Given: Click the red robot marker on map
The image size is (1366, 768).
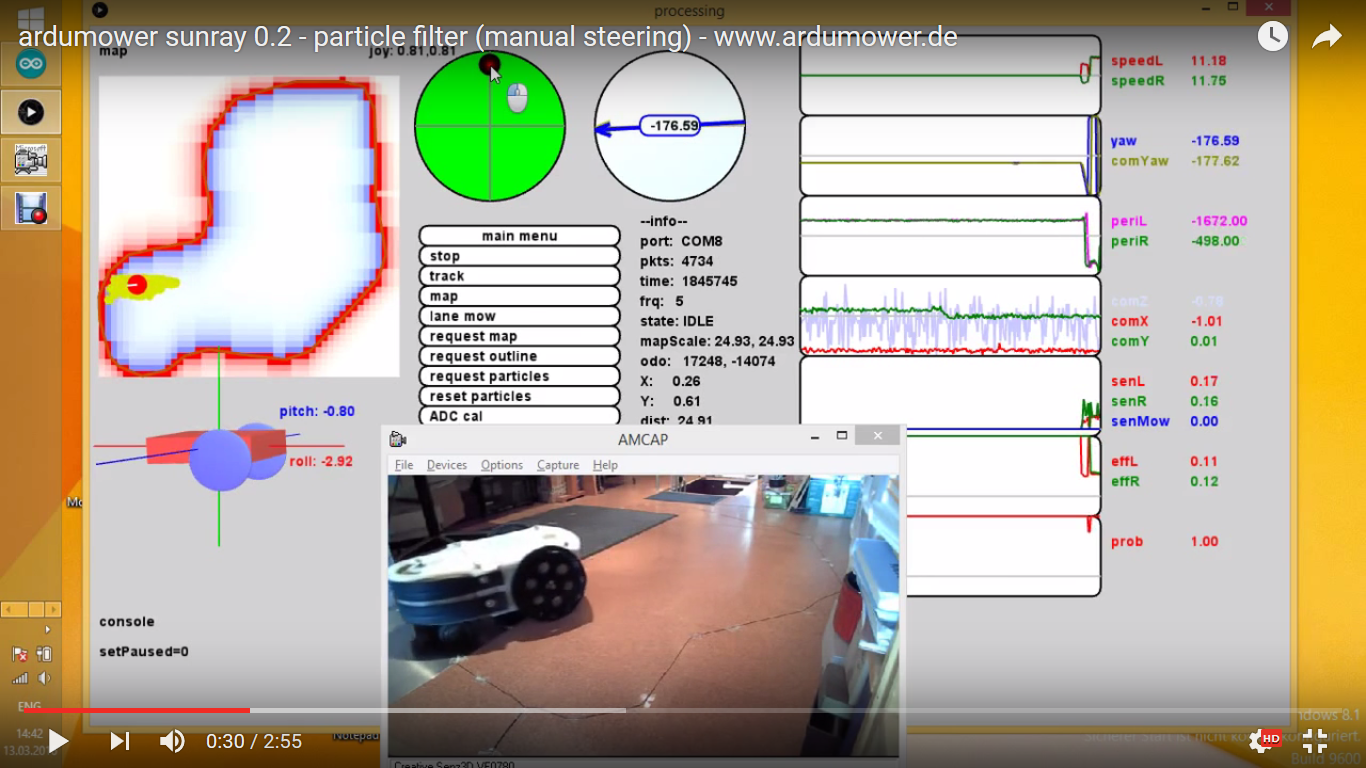Looking at the screenshot, I should point(137,285).
